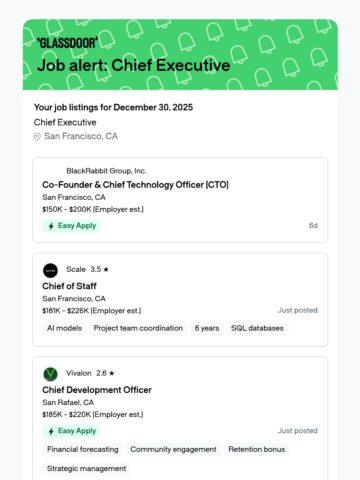Click the lightning icon on Vivalon Easy Apply

click(51, 432)
